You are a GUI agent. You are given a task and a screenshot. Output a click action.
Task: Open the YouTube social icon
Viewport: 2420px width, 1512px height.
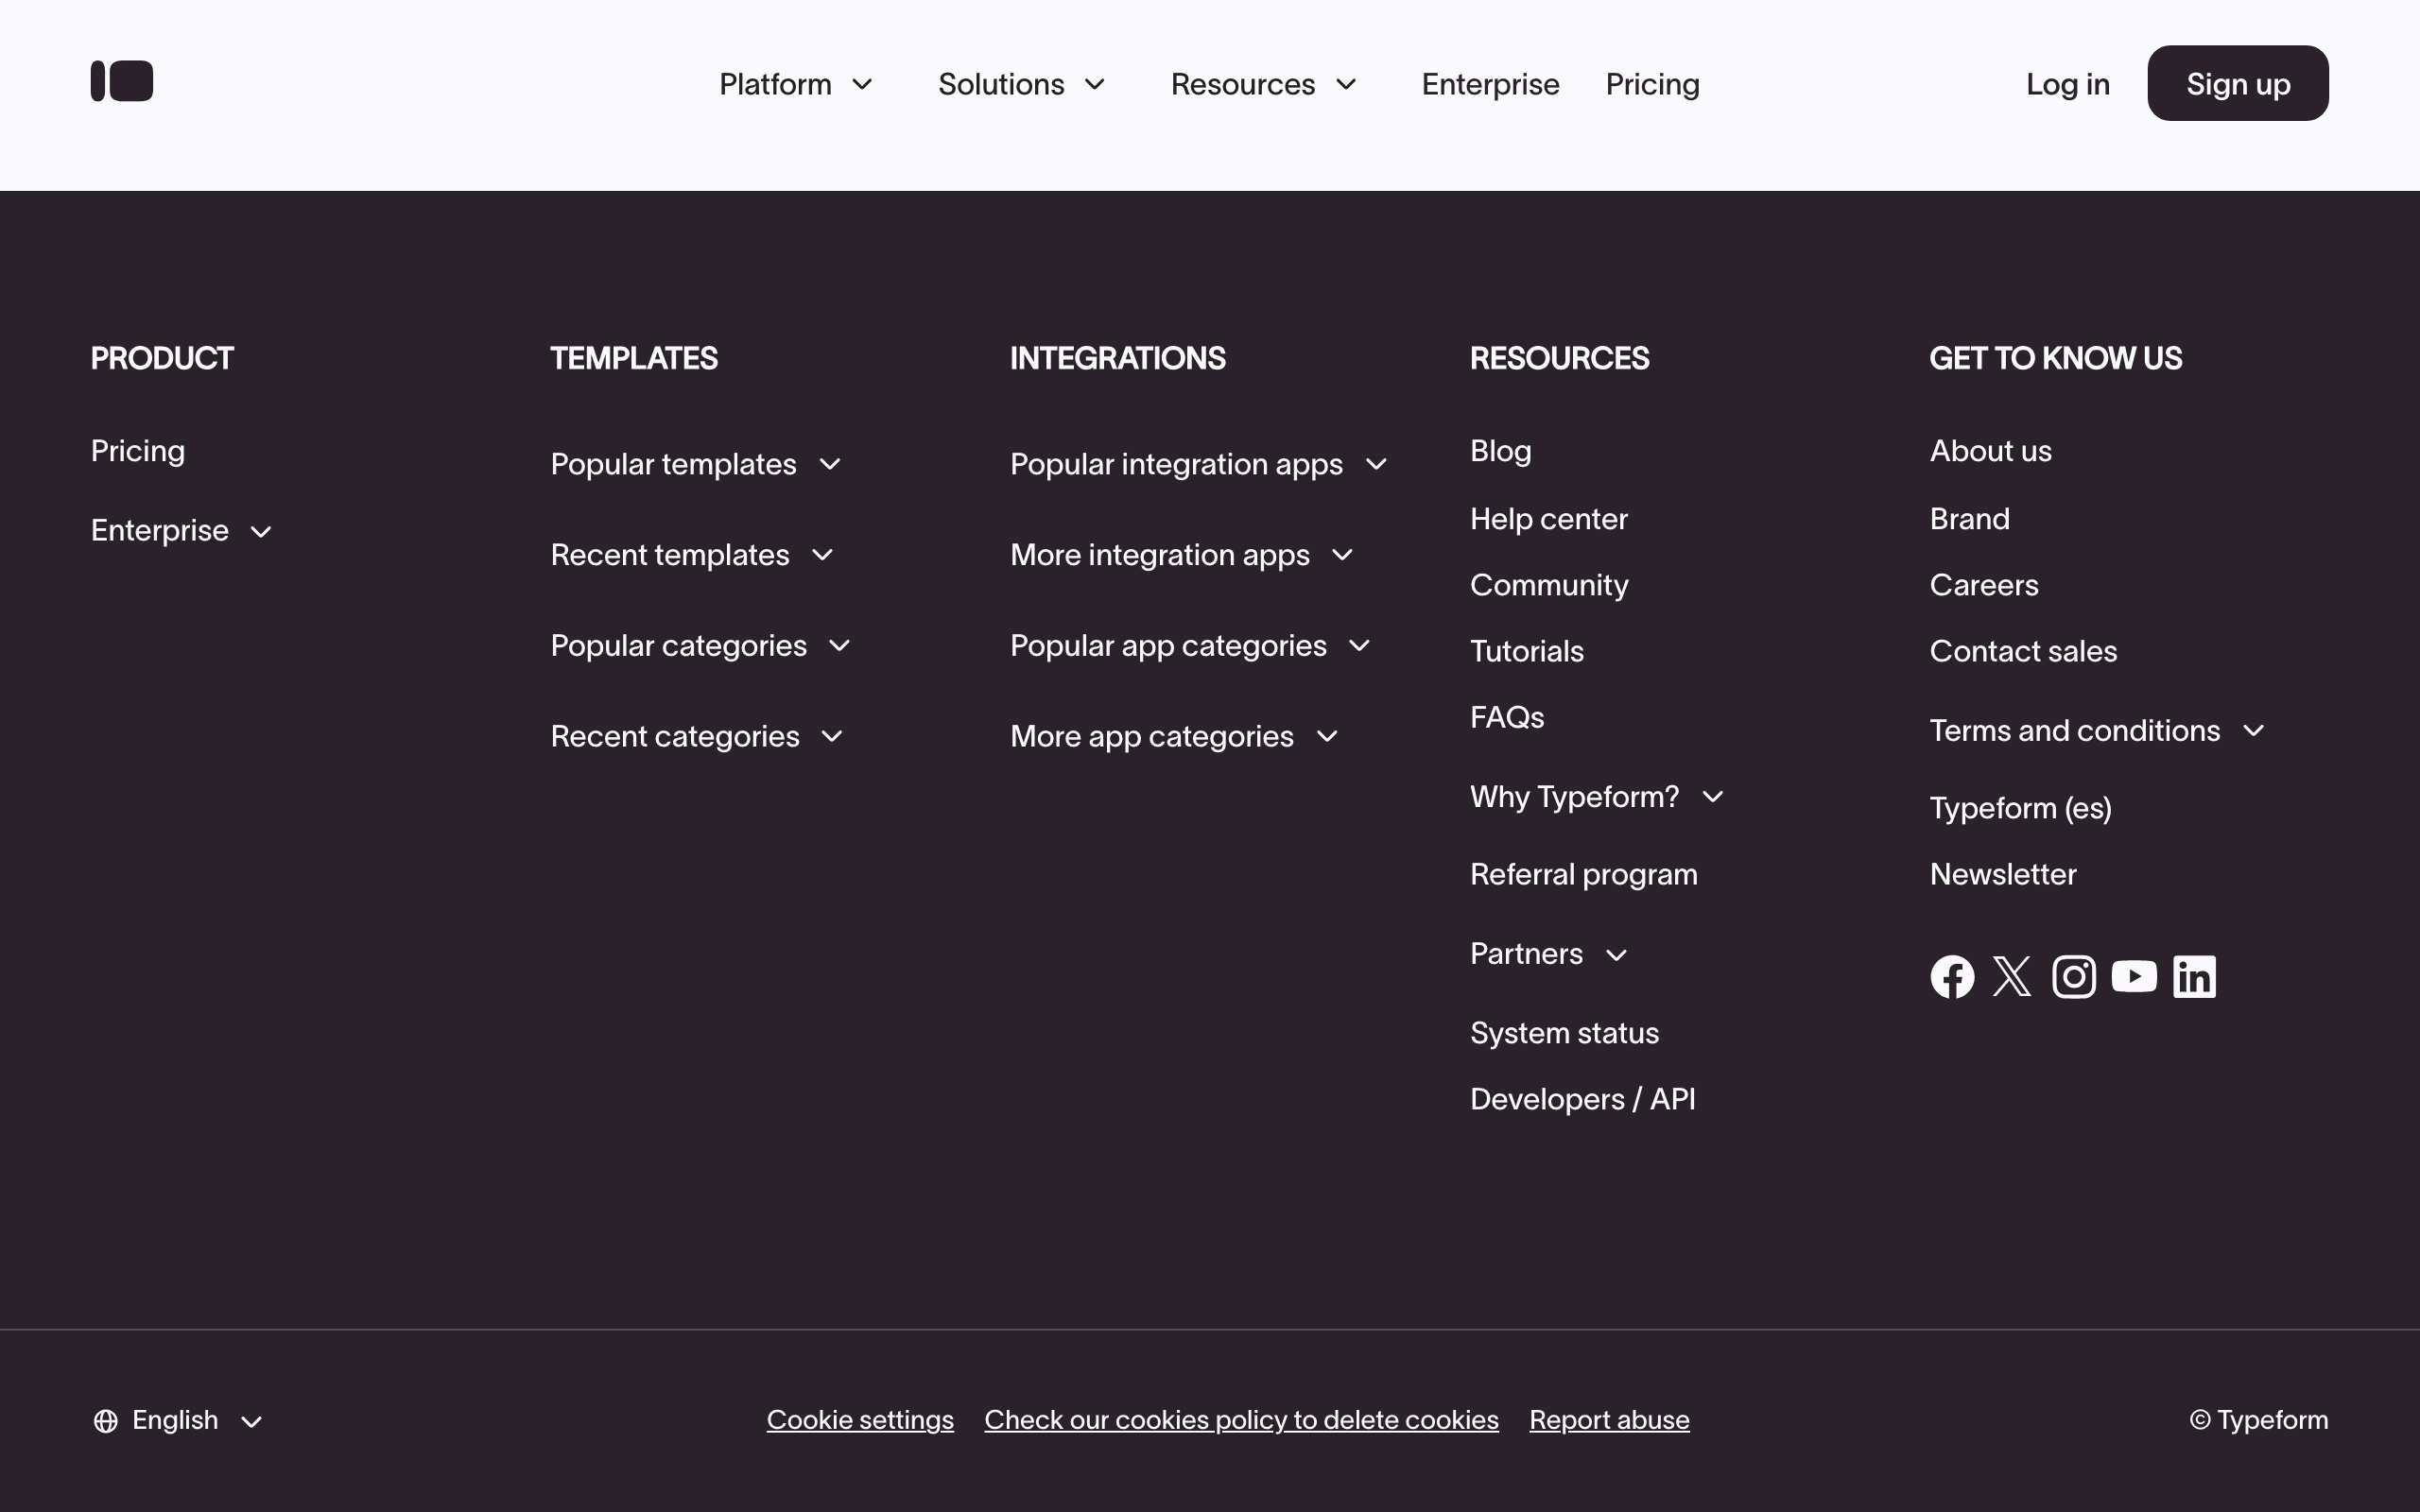[x=2134, y=976]
